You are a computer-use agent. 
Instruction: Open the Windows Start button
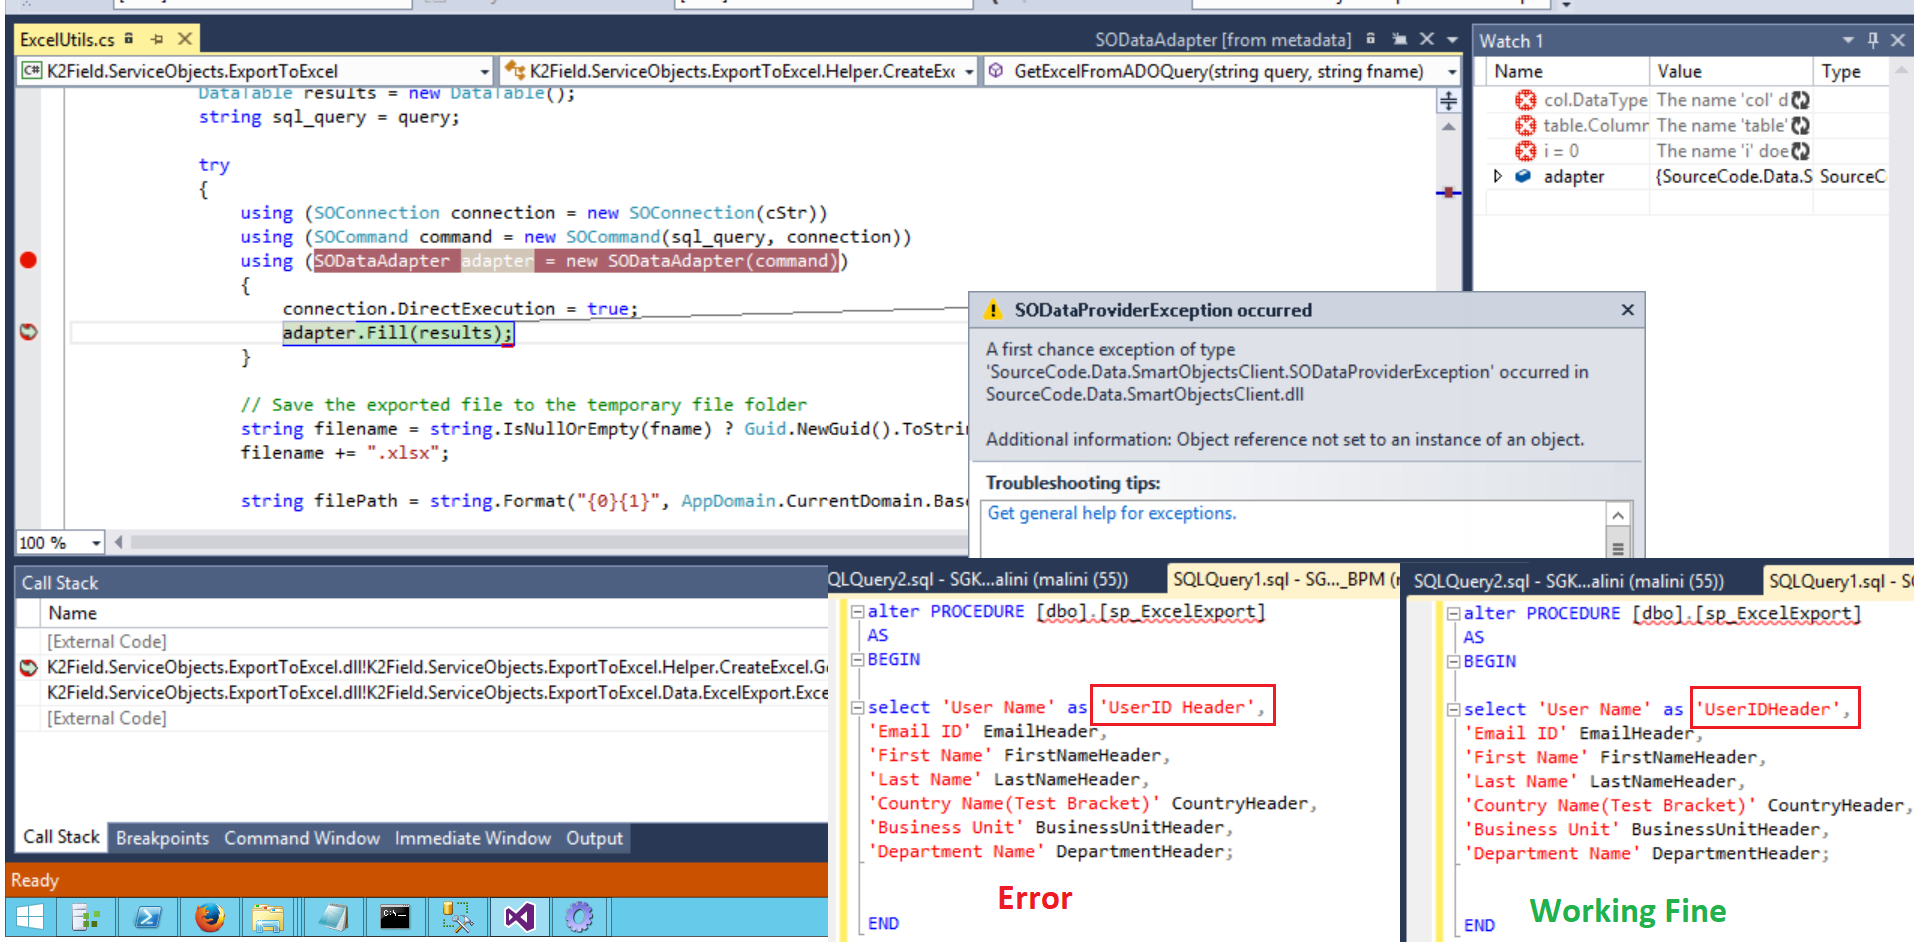(x=30, y=916)
